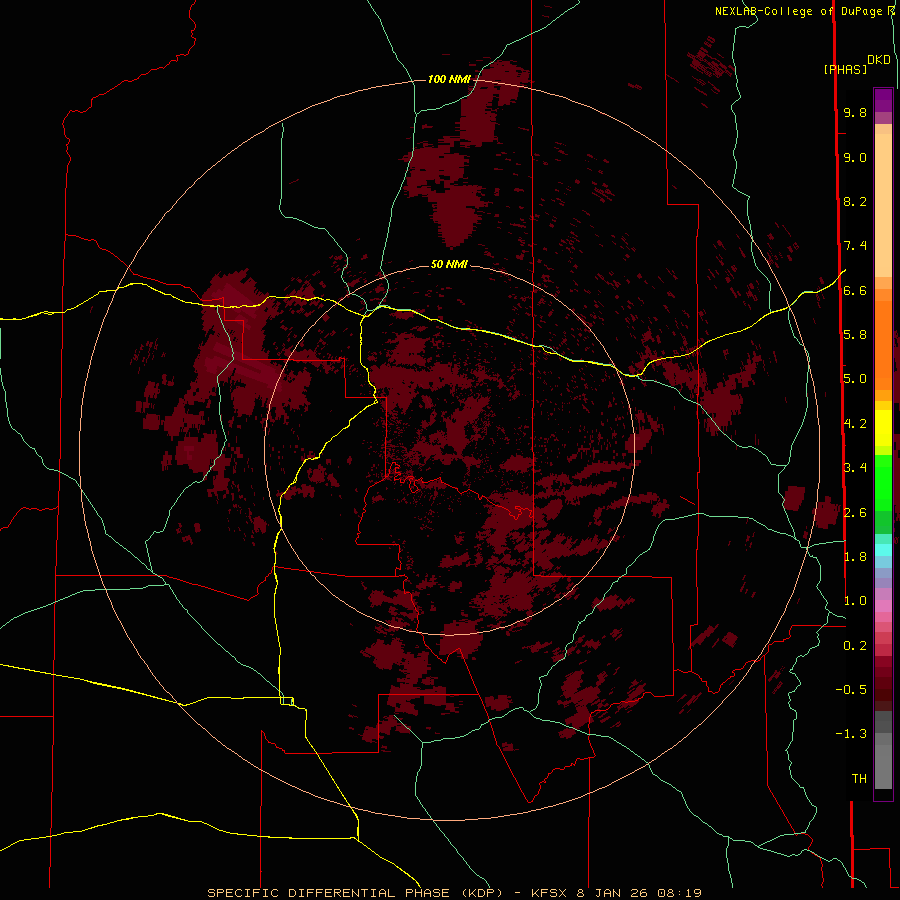
Task: Click the 9.8 value on color scale
Action: click(855, 112)
